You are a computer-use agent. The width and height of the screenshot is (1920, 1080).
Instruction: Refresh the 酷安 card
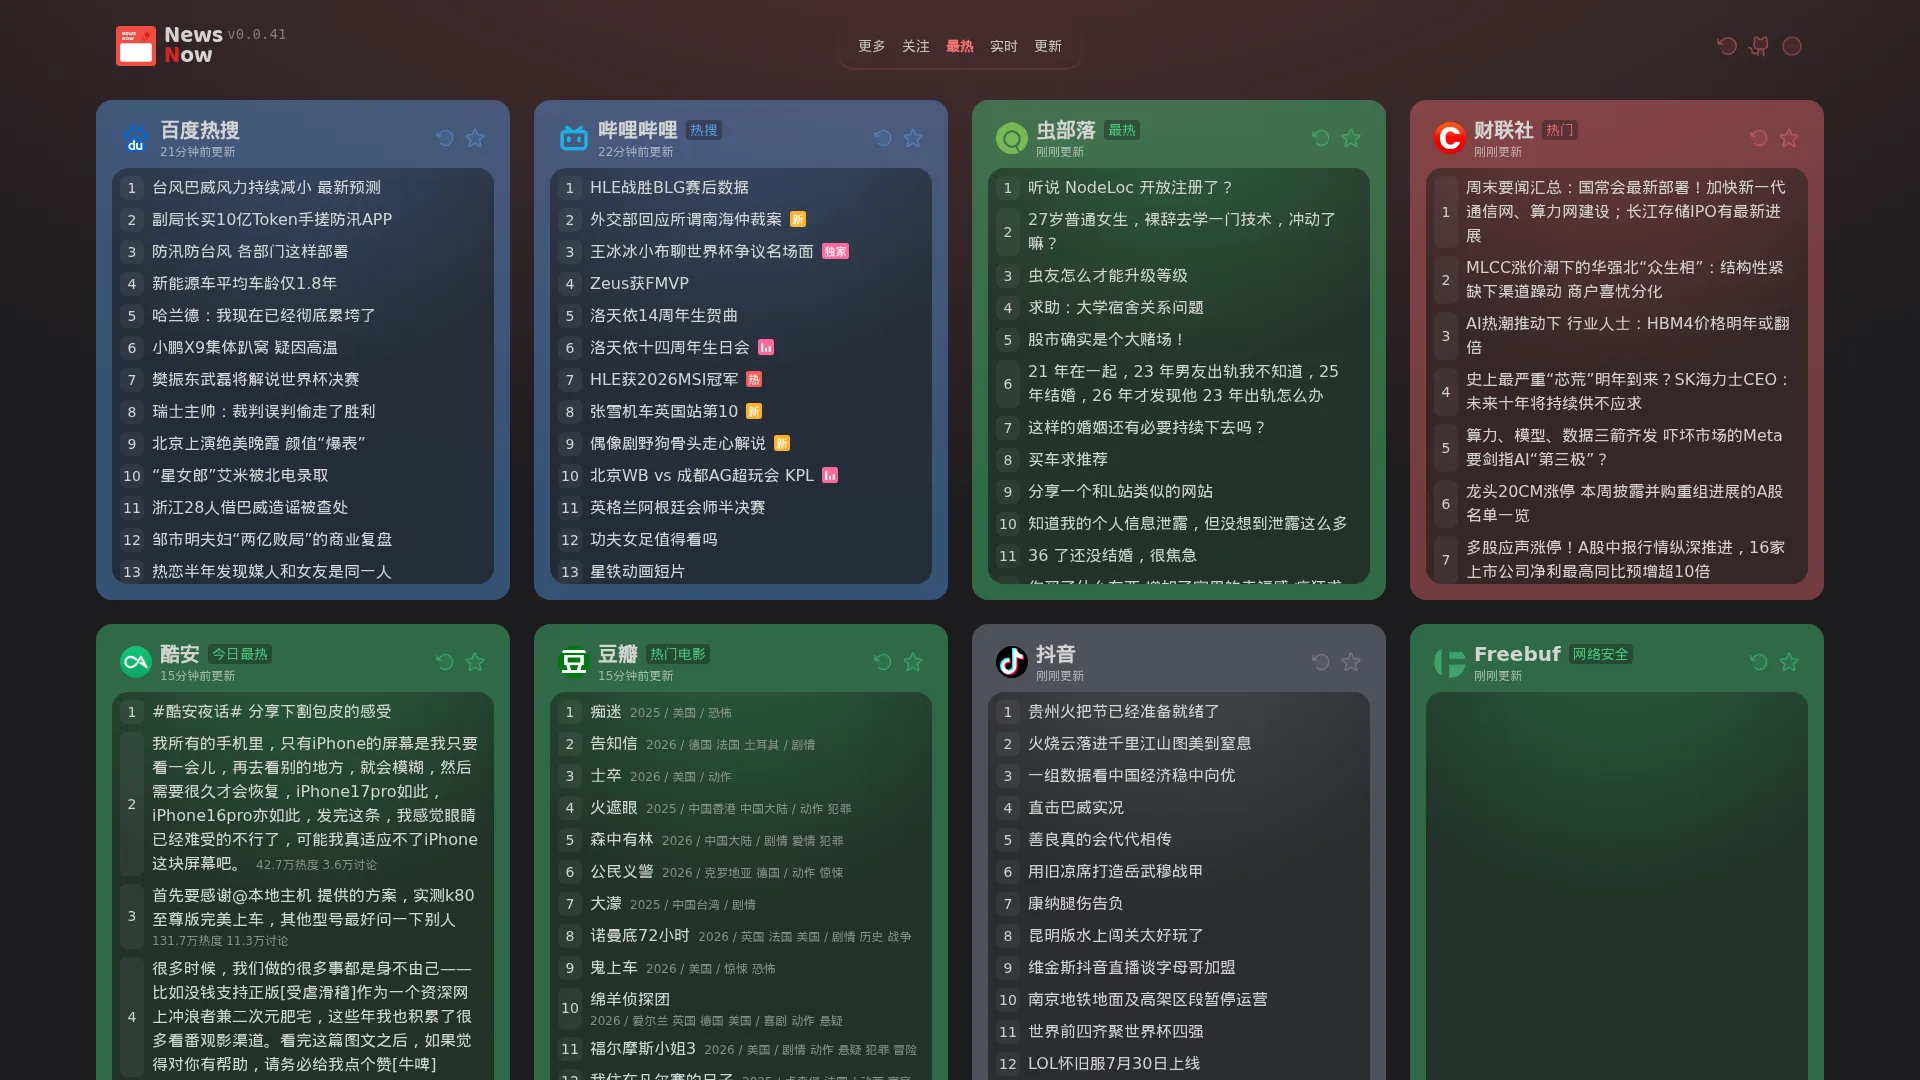point(445,662)
